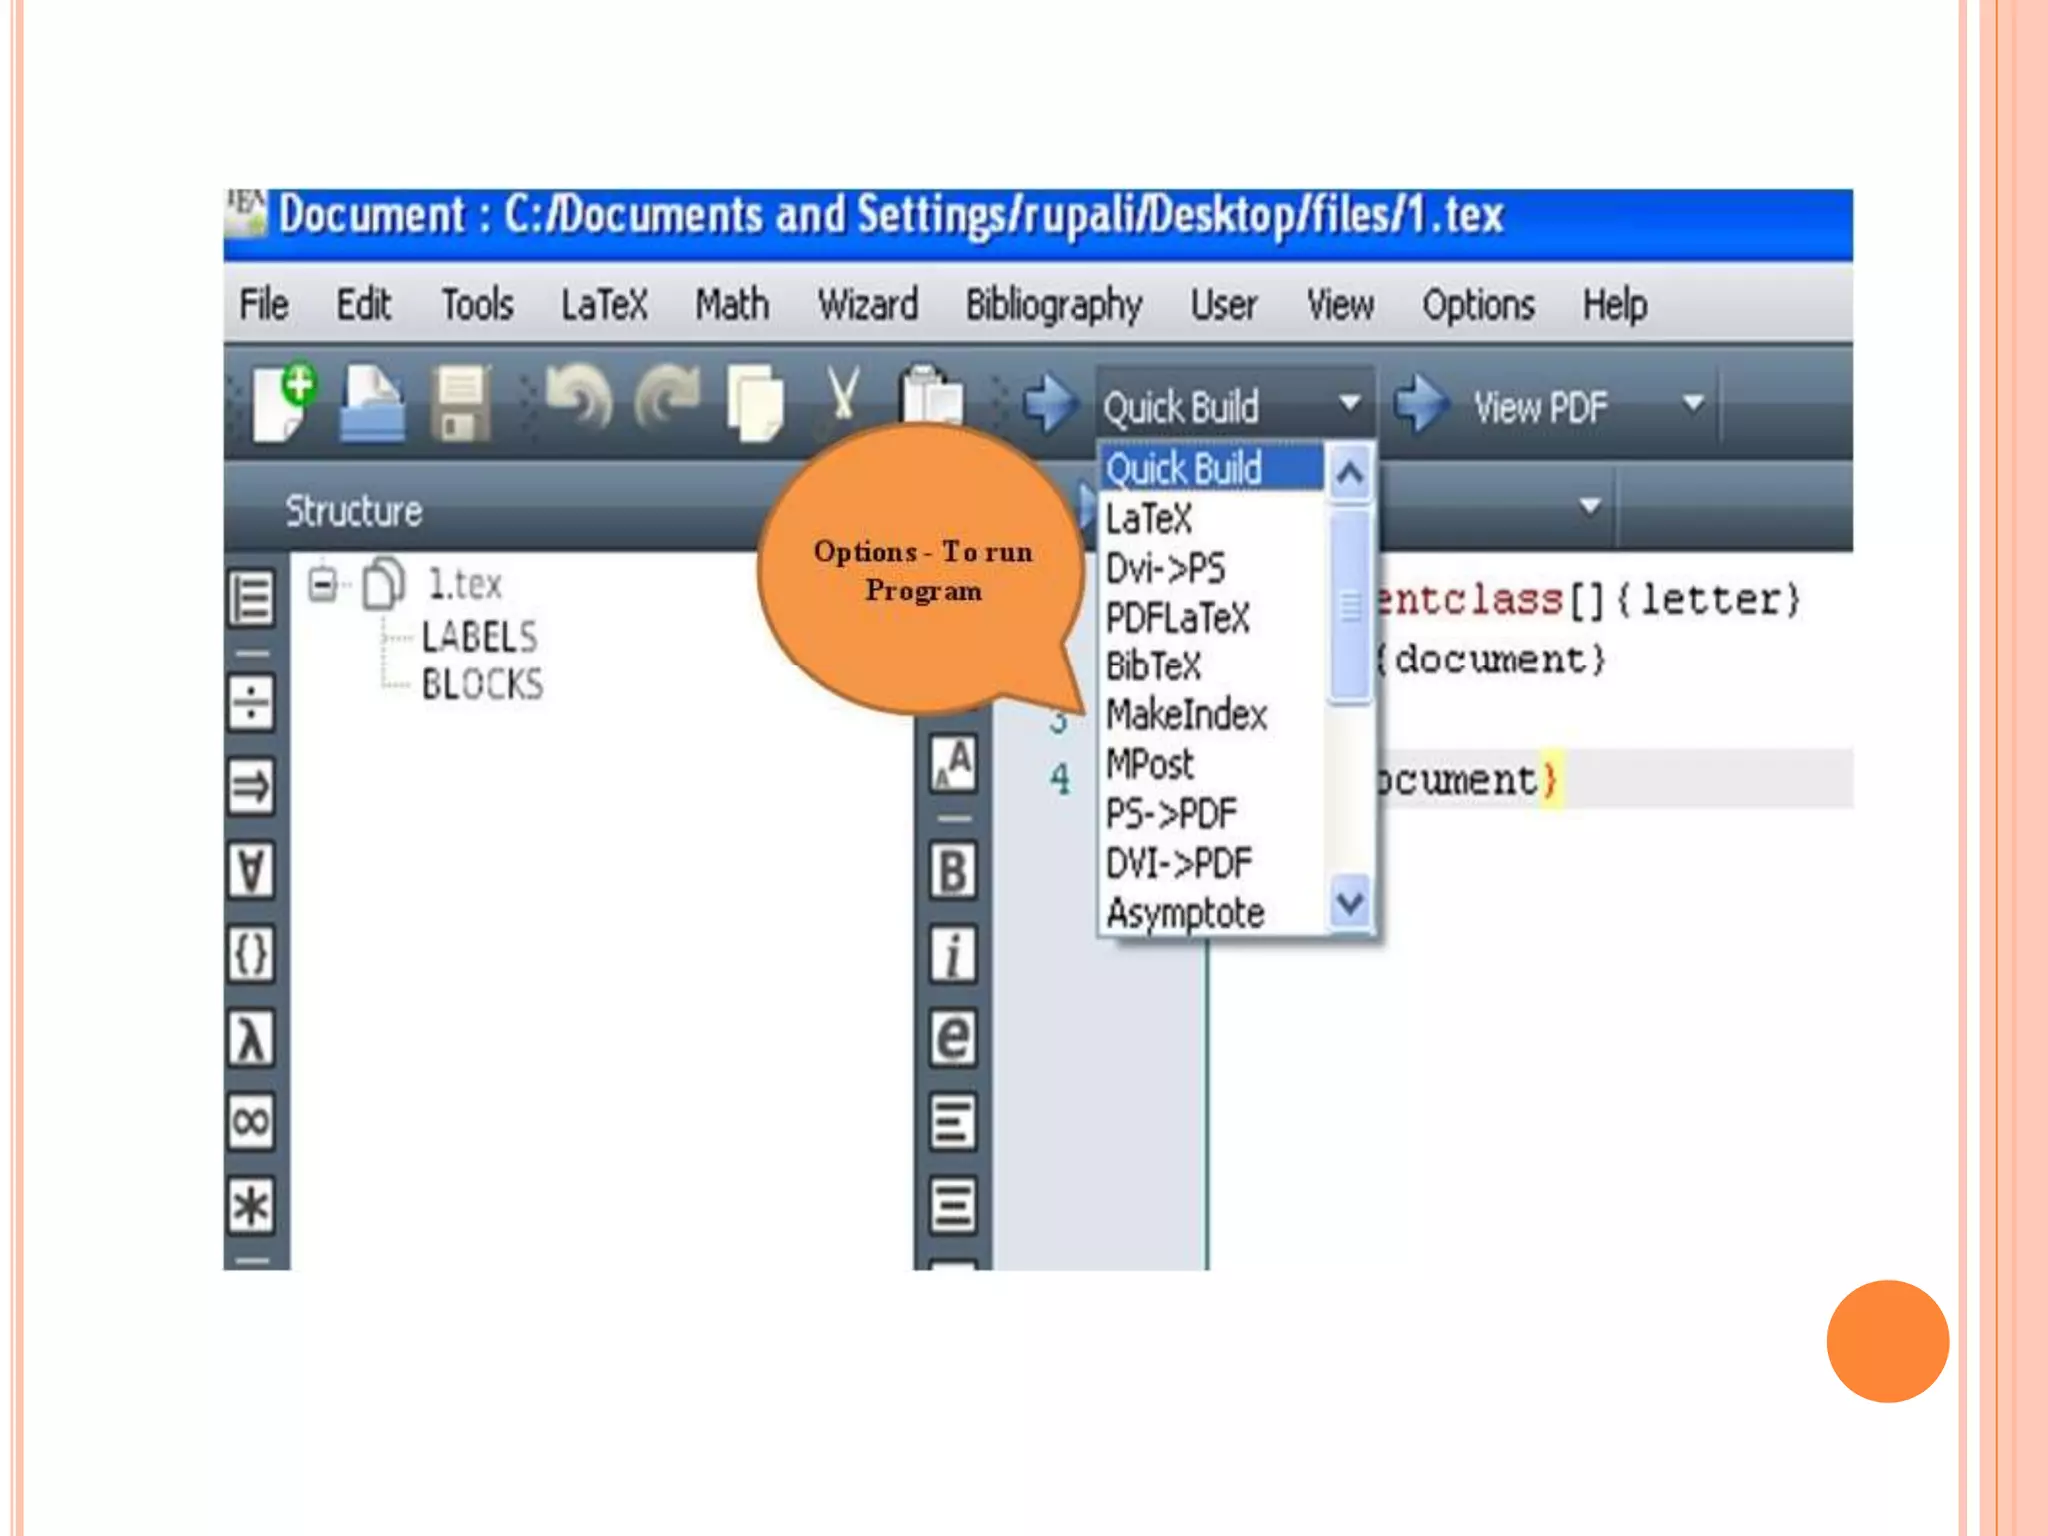Image resolution: width=2048 pixels, height=1536 pixels.
Task: Collapse the 1.tex tree node
Action: (x=322, y=583)
